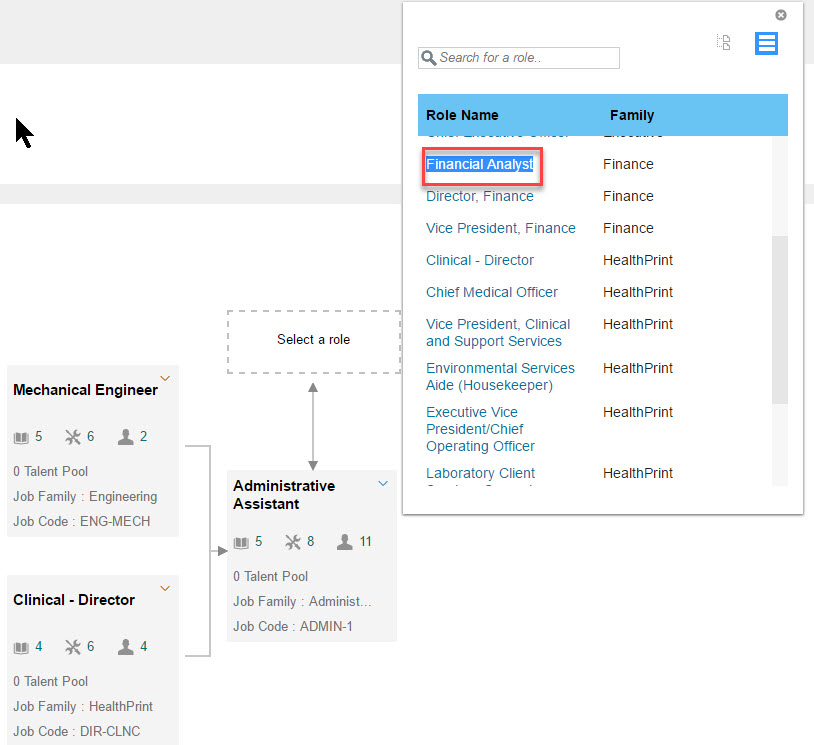Click Job Family : Engineering text

point(85,497)
